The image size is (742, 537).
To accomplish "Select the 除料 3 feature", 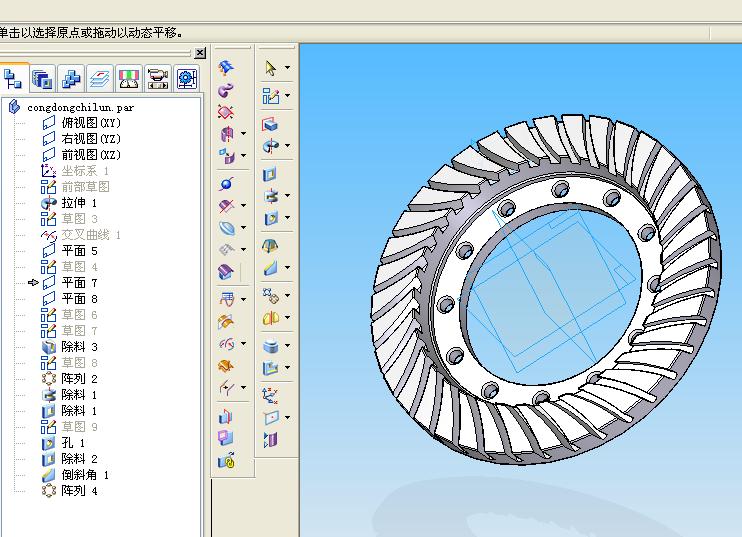I will click(x=80, y=347).
